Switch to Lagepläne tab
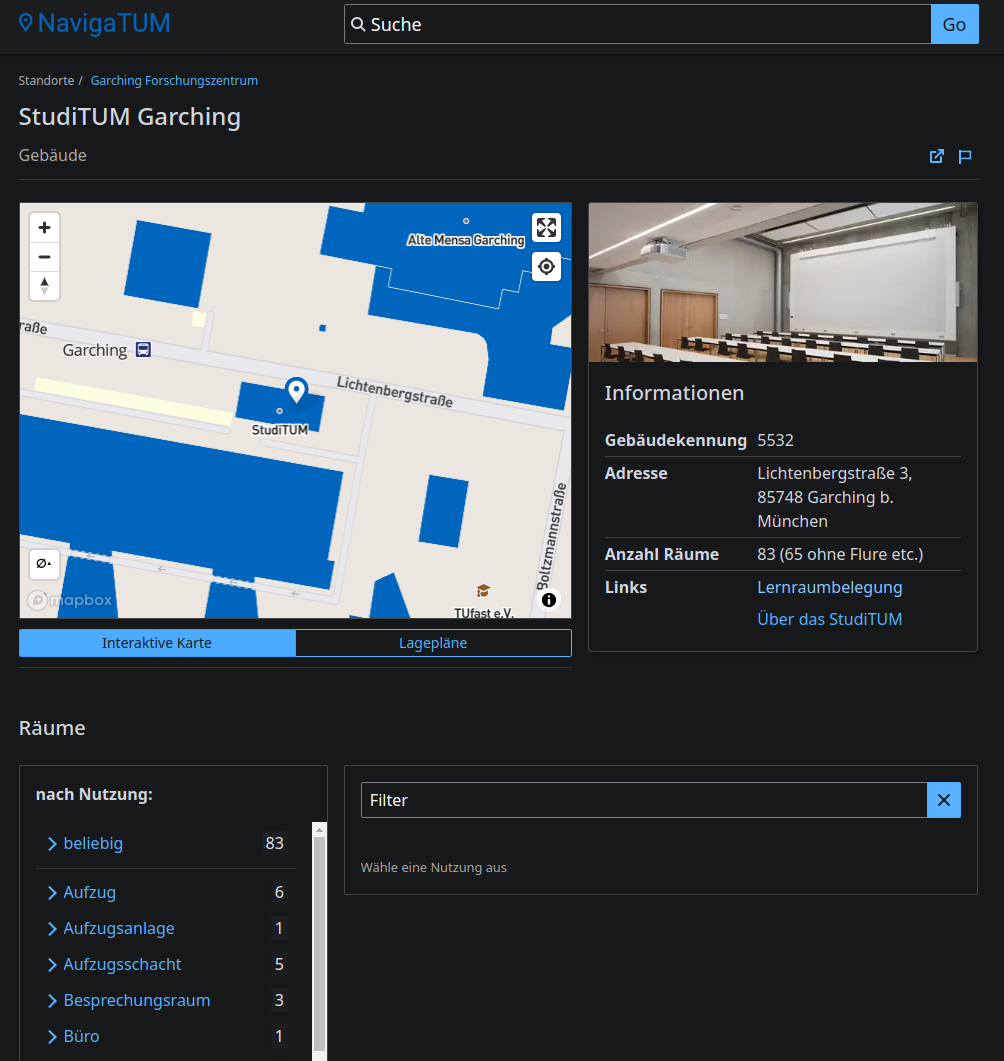This screenshot has width=1004, height=1061. (x=433, y=643)
